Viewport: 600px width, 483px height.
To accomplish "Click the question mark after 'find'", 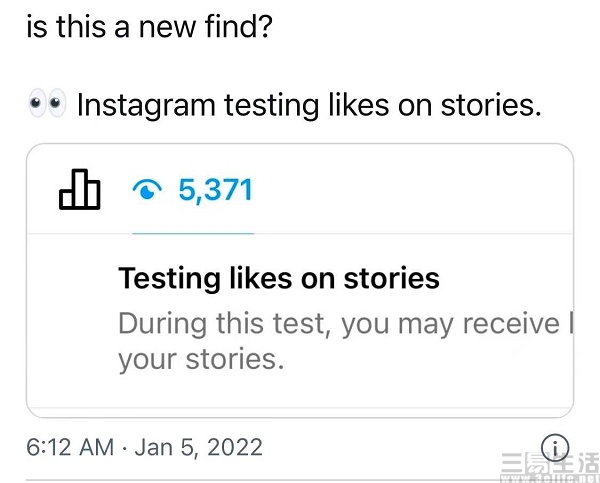I will pos(264,26).
